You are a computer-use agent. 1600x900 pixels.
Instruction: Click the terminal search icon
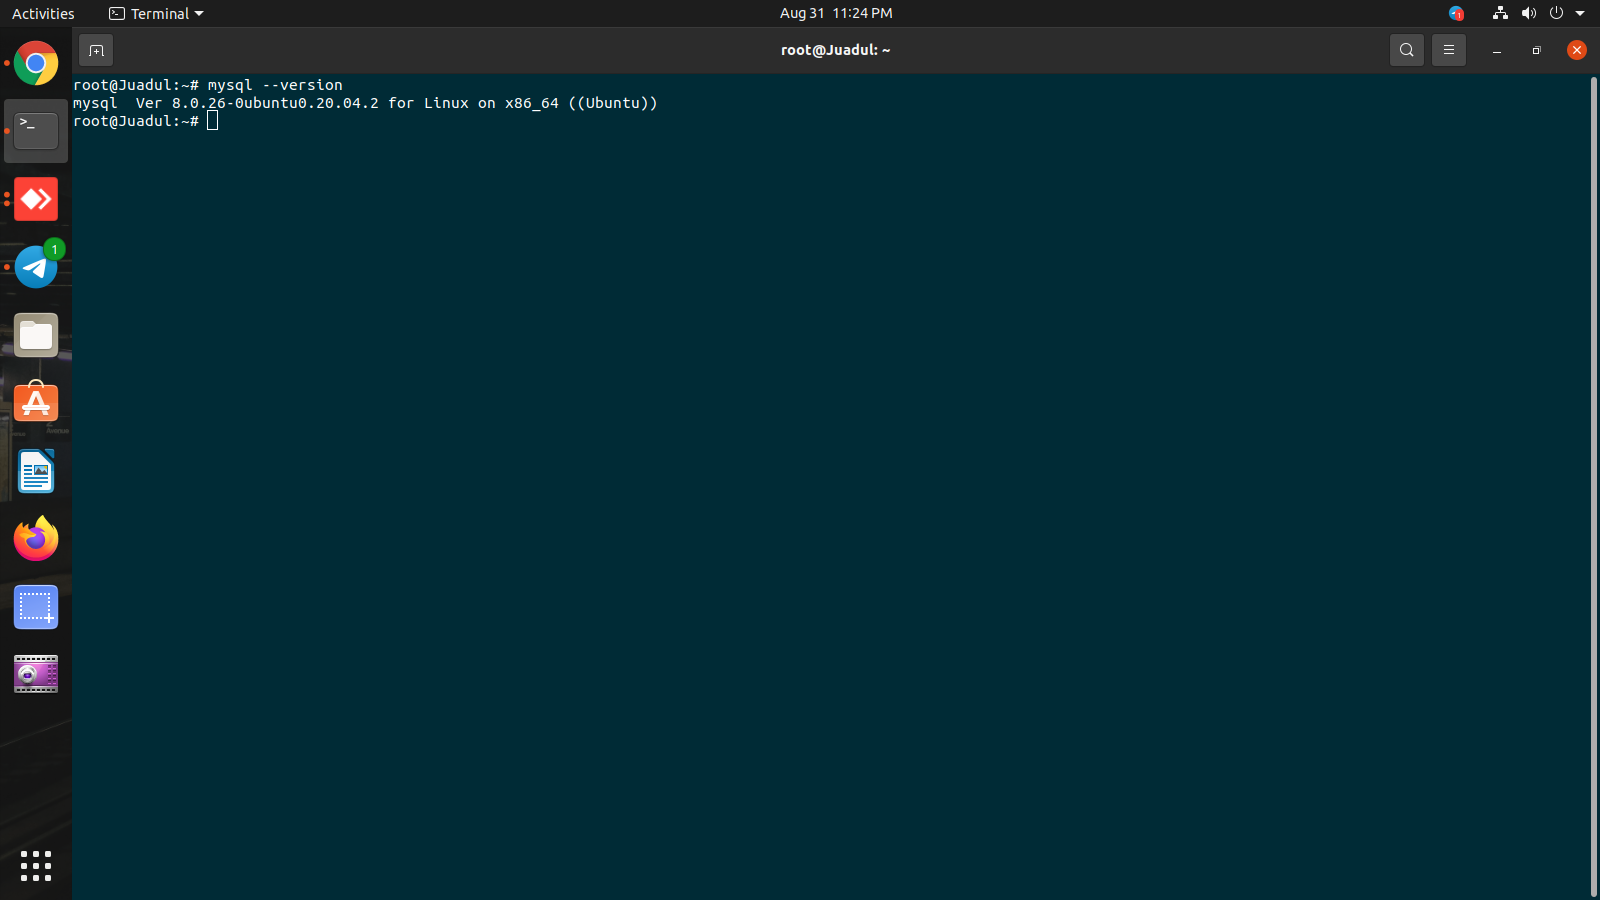point(1405,50)
